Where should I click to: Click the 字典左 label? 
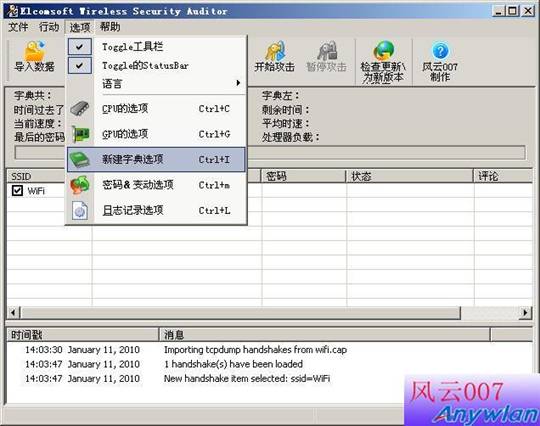[x=281, y=95]
